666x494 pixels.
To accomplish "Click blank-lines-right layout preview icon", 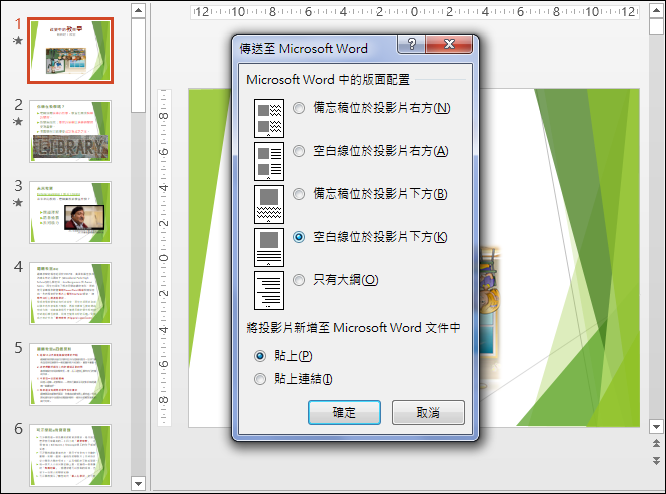I will [269, 161].
